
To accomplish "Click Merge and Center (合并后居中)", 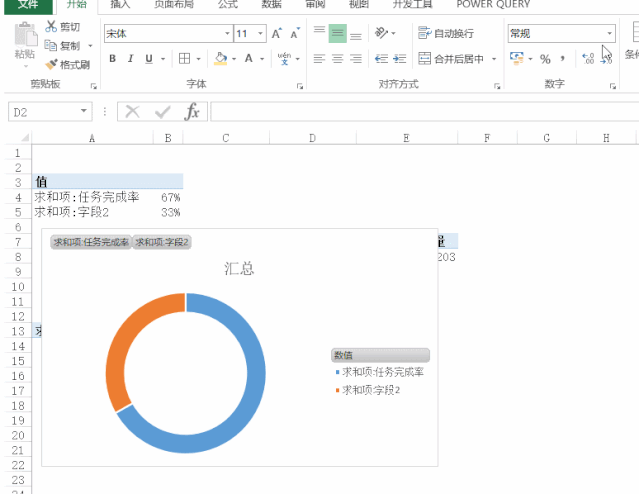I will click(451, 59).
